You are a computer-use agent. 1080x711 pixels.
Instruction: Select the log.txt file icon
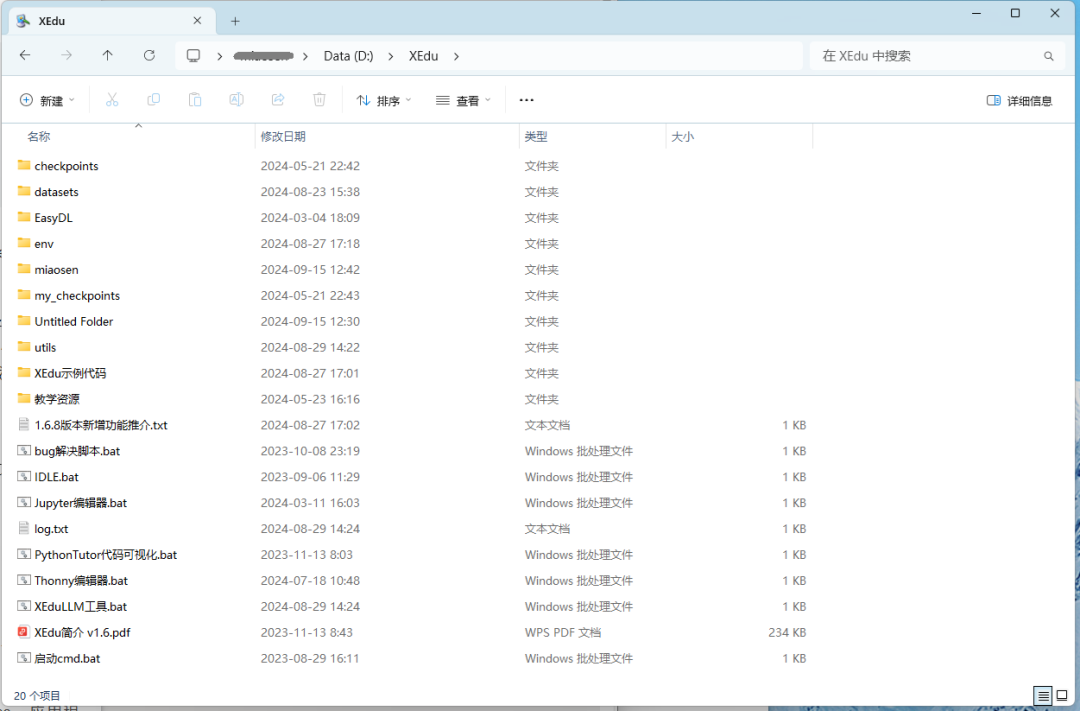click(x=24, y=528)
